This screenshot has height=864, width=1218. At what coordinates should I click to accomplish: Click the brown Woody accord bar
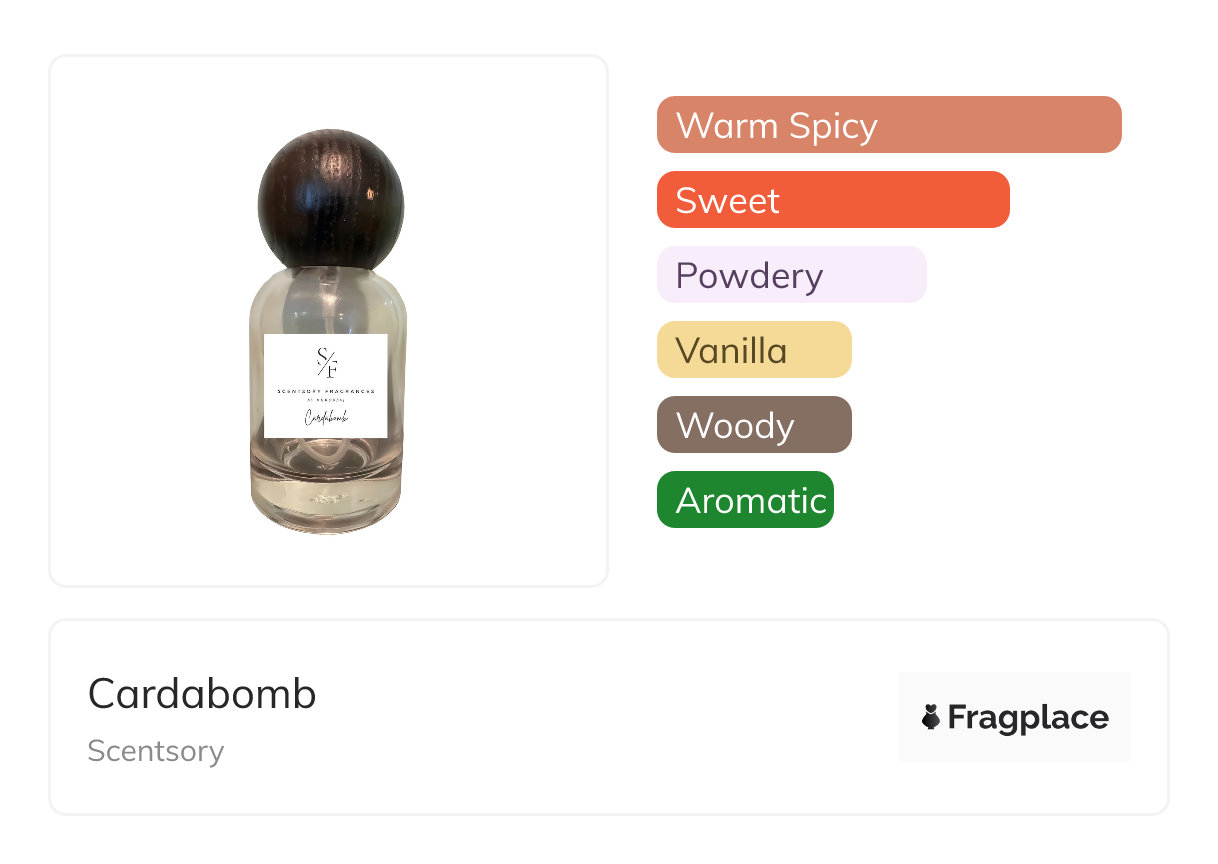753,425
